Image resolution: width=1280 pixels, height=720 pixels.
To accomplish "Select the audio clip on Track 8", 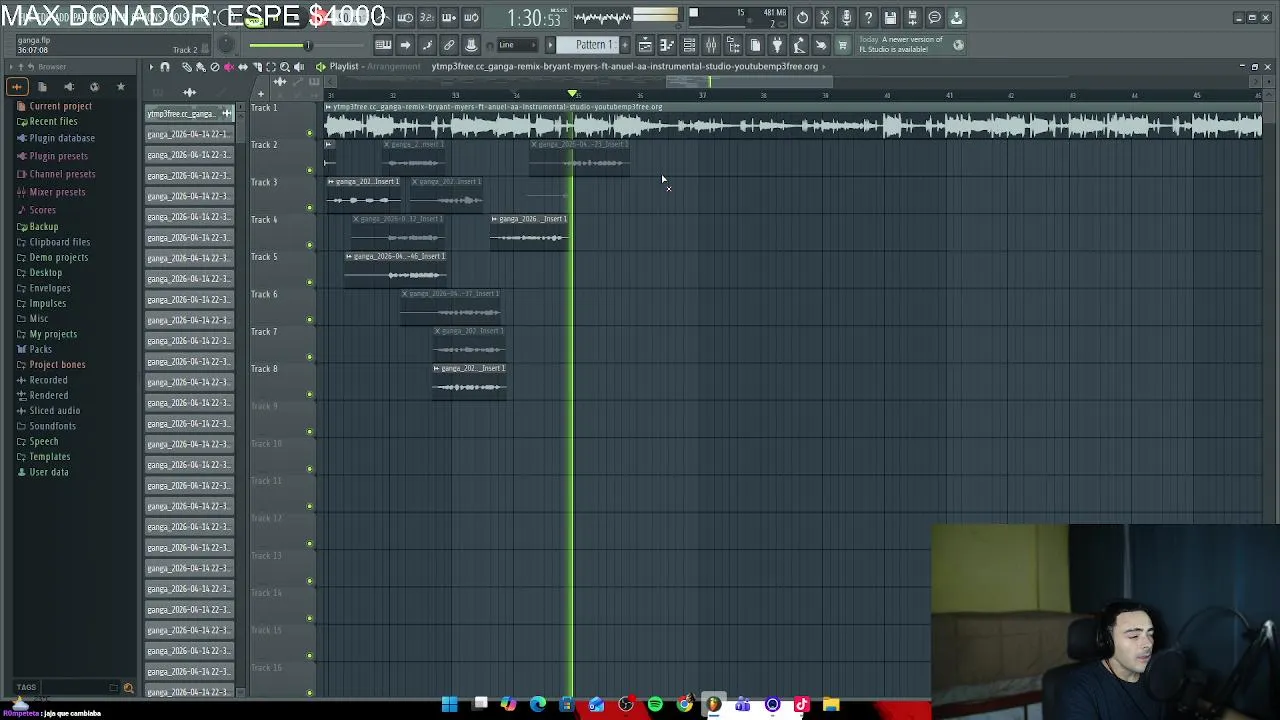I will pos(470,380).
